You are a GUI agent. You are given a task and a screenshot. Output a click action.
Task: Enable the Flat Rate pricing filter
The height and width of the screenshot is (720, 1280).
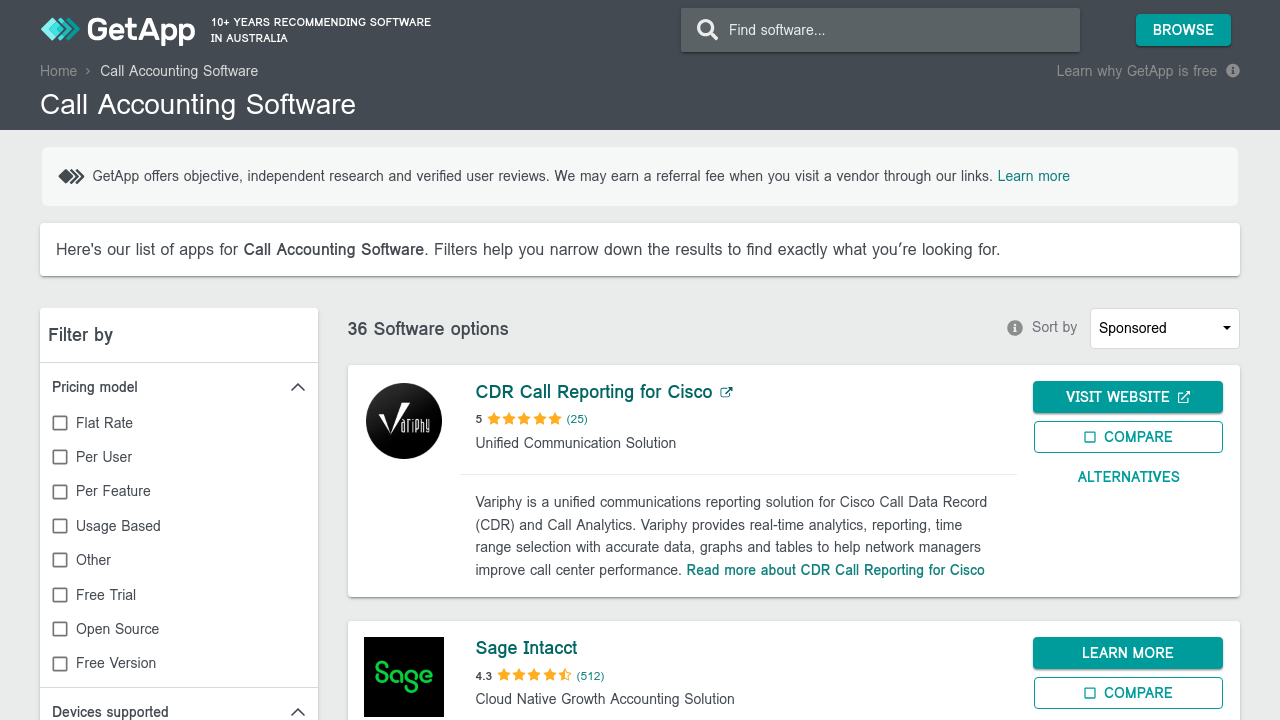(x=60, y=423)
